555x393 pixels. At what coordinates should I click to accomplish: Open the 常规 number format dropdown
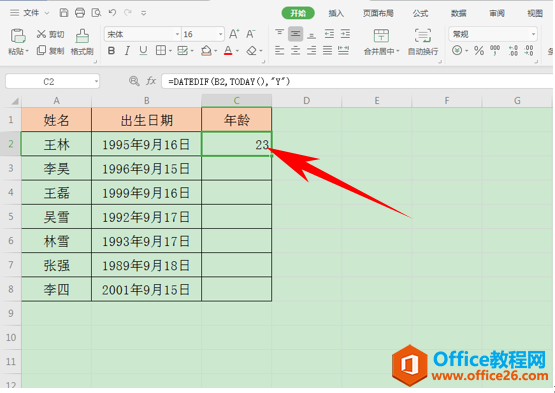point(533,34)
